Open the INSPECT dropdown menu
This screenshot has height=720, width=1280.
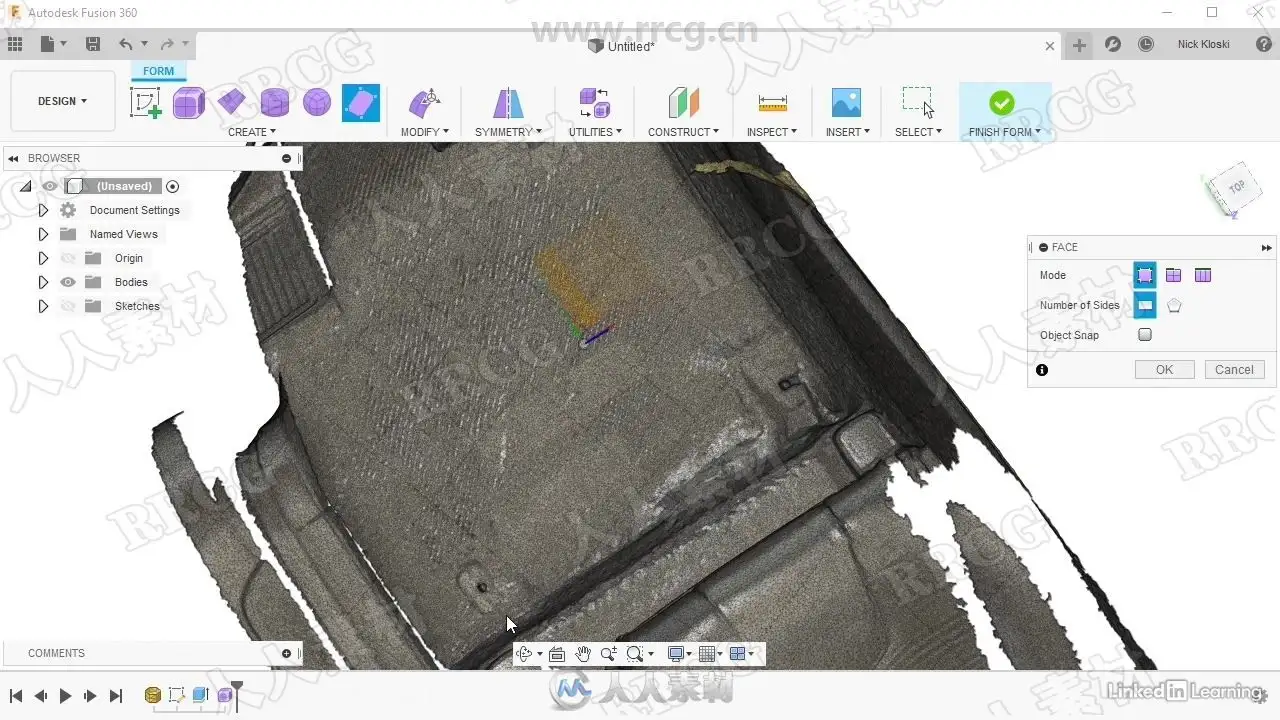click(x=772, y=132)
